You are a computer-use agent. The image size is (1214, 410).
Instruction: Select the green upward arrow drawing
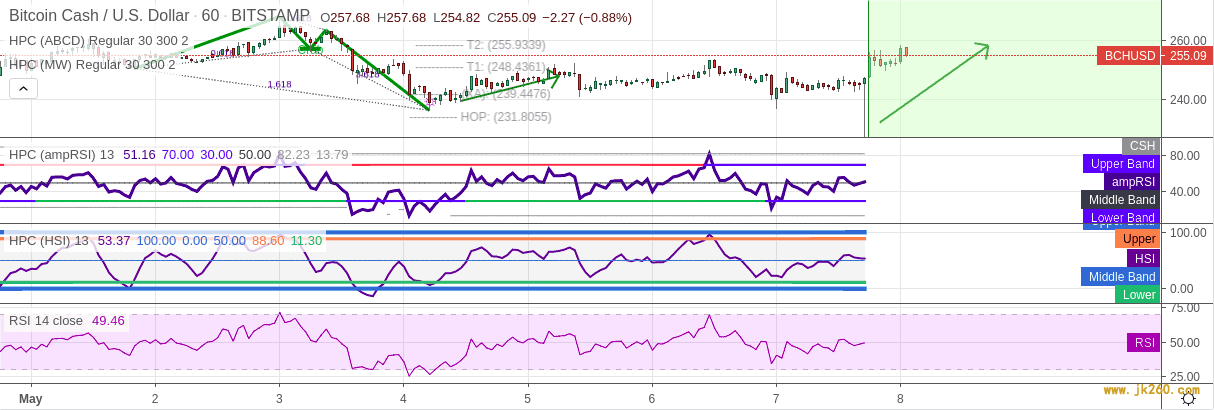pyautogui.click(x=933, y=84)
